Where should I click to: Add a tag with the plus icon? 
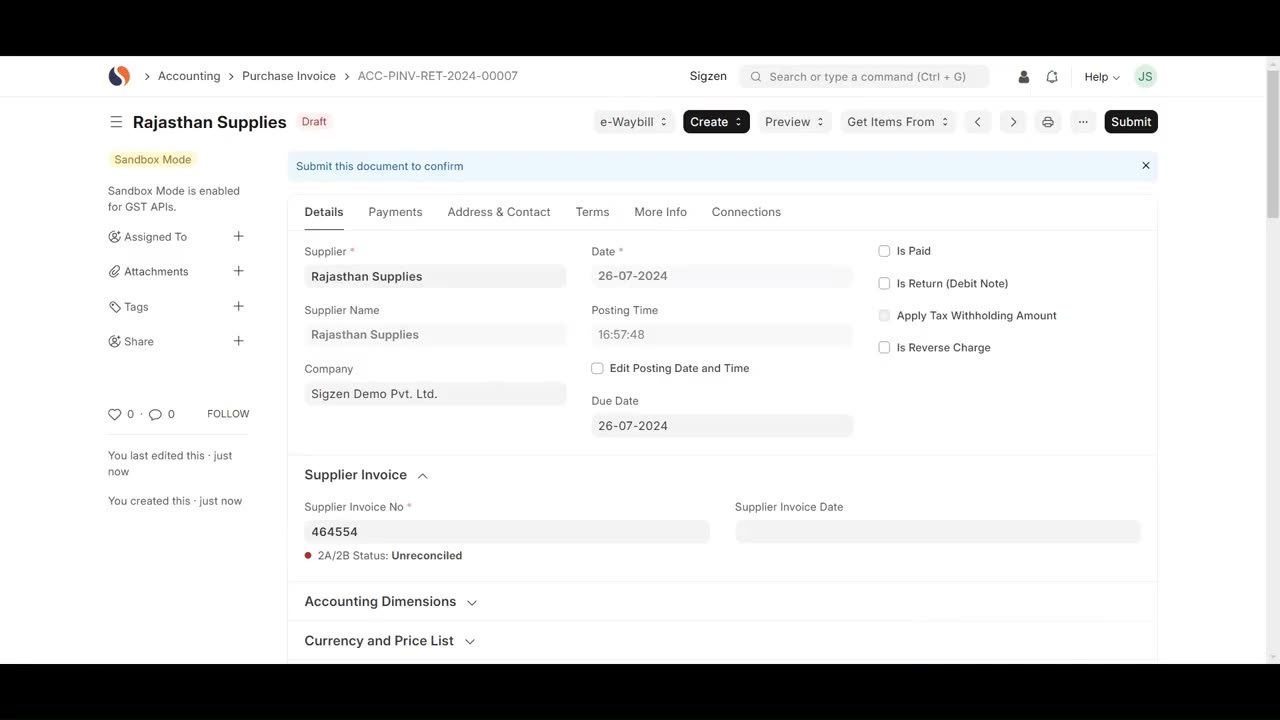238,306
